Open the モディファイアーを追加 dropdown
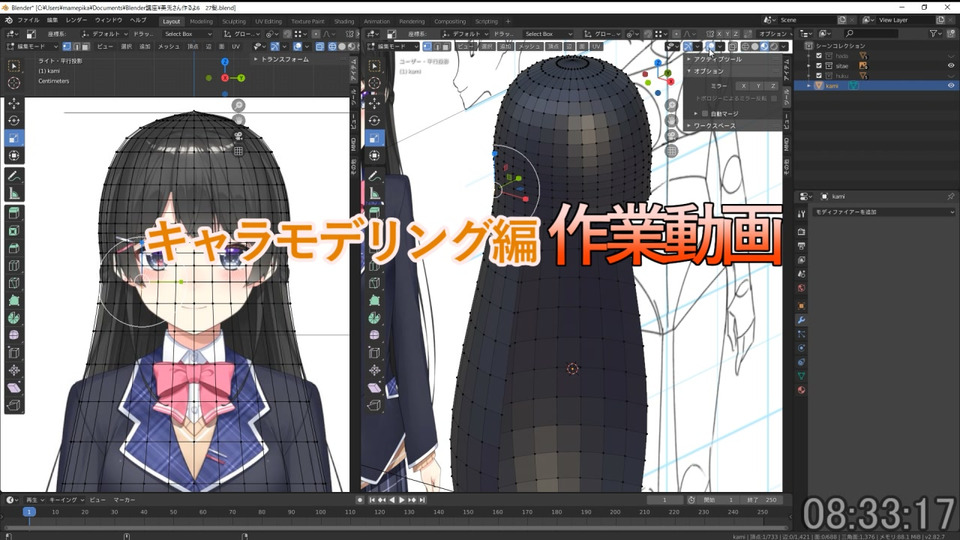 [883, 212]
